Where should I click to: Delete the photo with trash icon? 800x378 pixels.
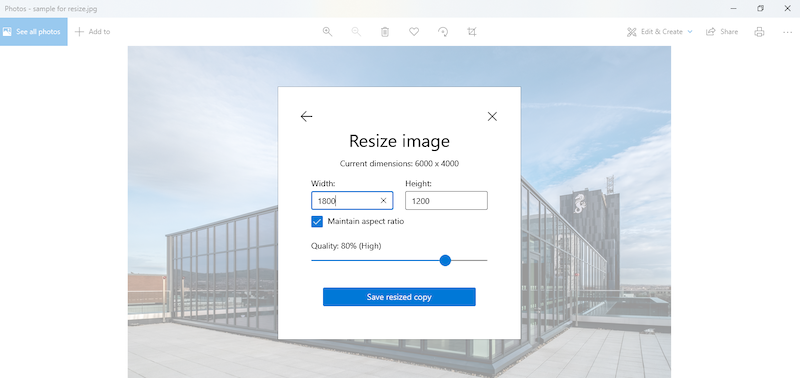[385, 32]
